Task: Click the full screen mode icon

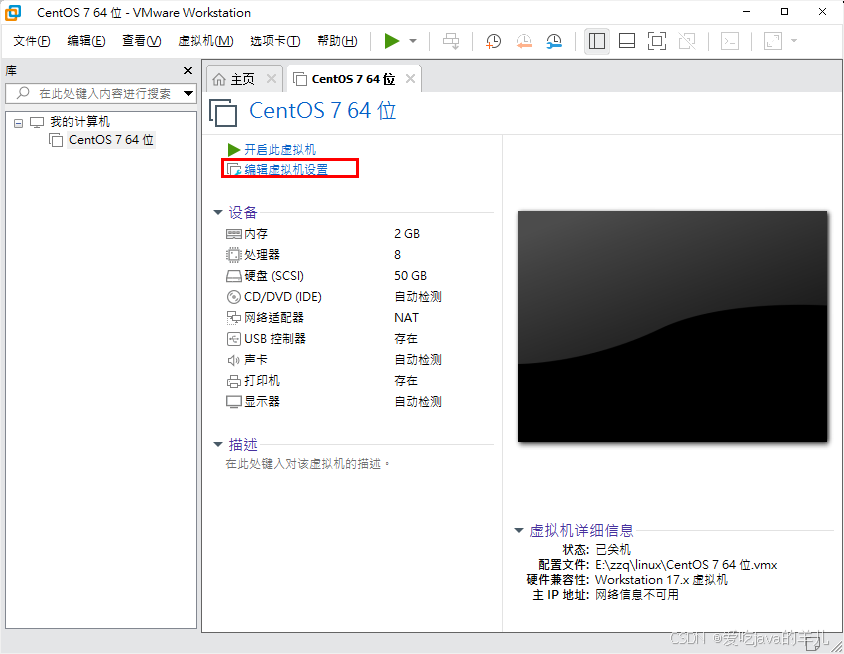Action: 657,41
